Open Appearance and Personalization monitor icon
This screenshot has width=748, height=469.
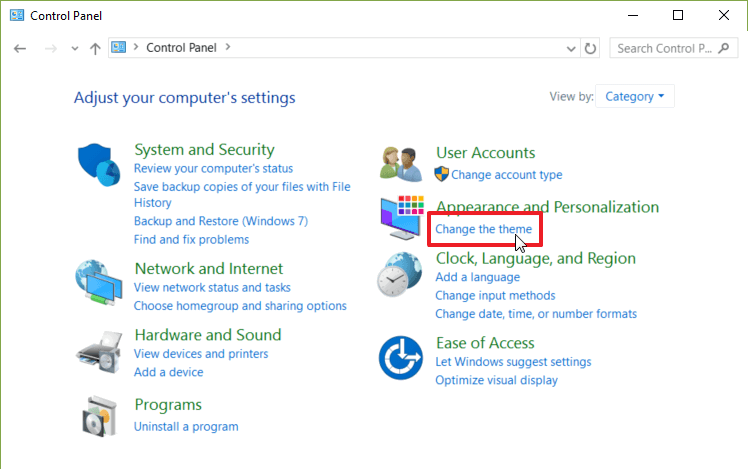(x=403, y=217)
